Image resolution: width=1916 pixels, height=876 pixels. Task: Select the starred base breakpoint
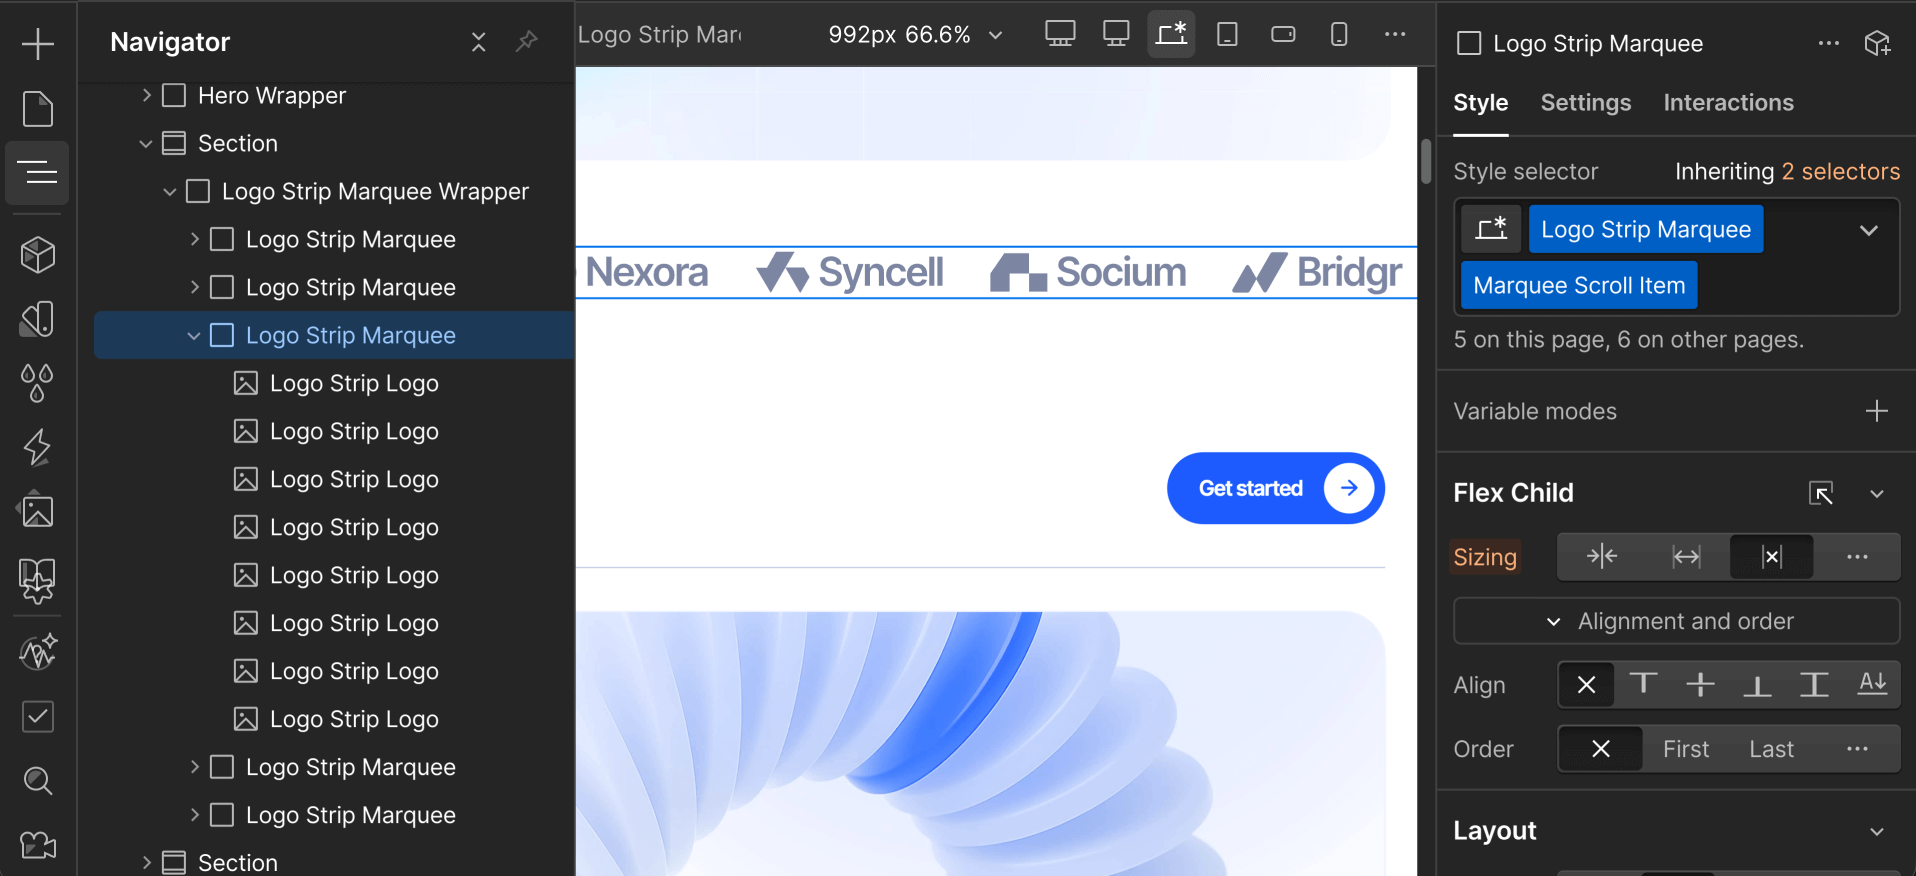(1171, 34)
